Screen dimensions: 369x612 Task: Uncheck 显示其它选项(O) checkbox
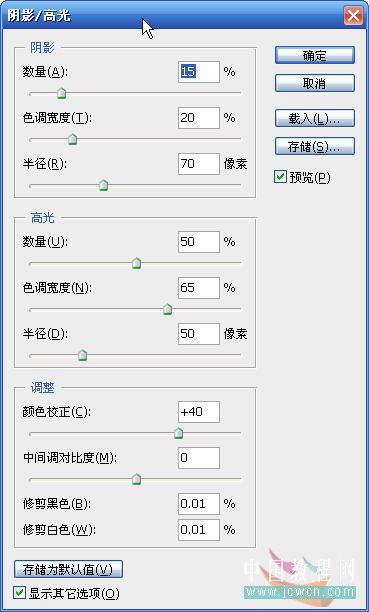pos(19,593)
